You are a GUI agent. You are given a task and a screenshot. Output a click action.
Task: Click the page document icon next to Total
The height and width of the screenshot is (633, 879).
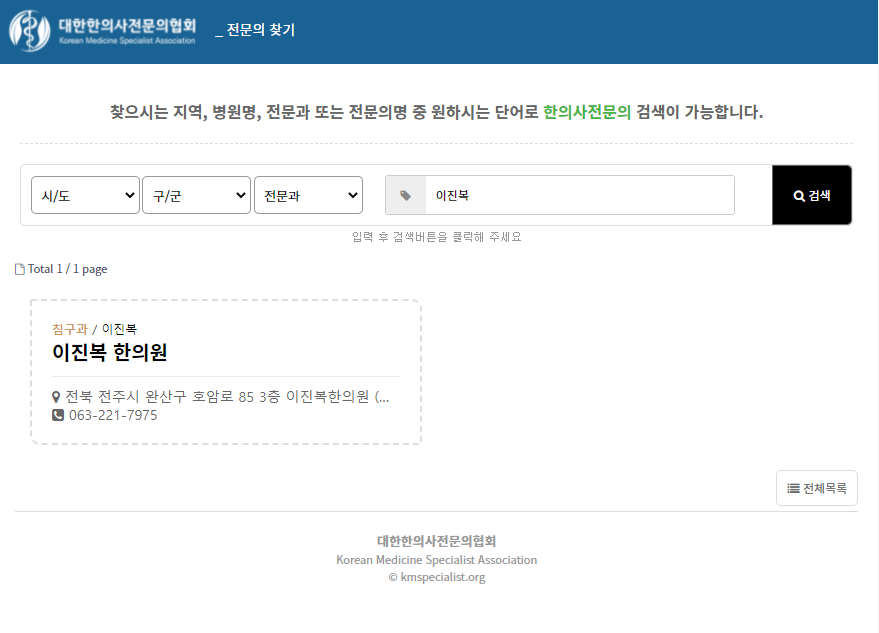click(20, 269)
